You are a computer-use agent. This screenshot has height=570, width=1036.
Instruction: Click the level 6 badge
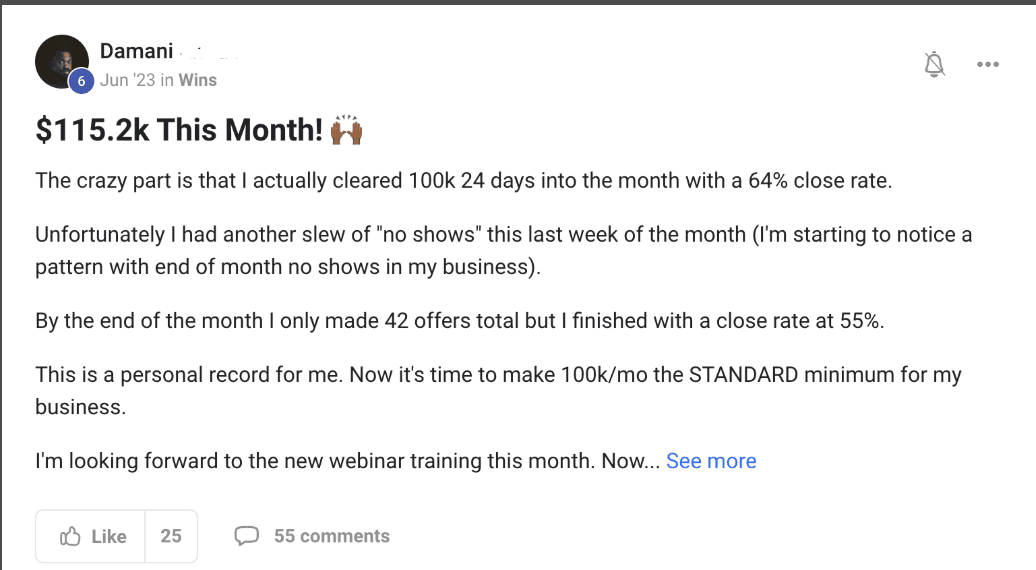81,81
